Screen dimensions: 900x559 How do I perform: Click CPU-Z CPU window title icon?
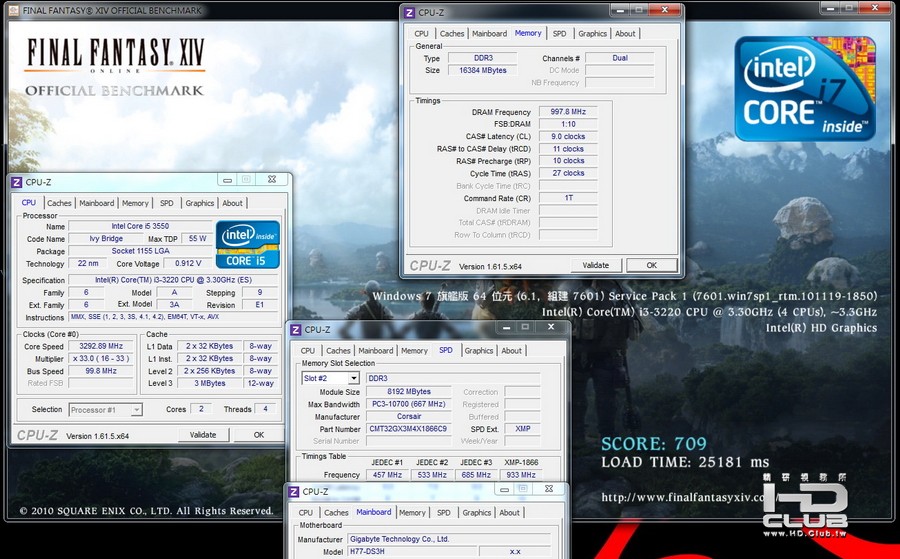pos(17,182)
